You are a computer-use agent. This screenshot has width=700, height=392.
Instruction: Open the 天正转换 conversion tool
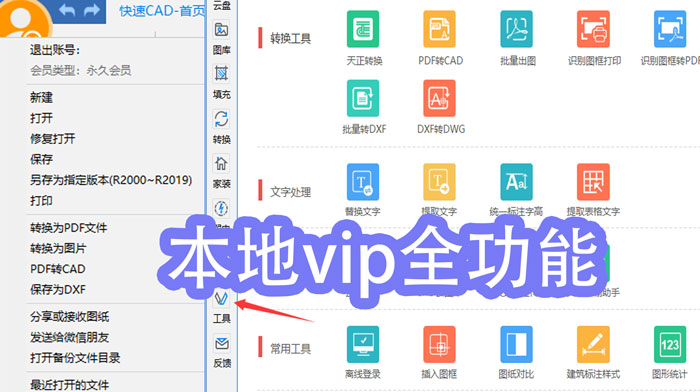[362, 29]
